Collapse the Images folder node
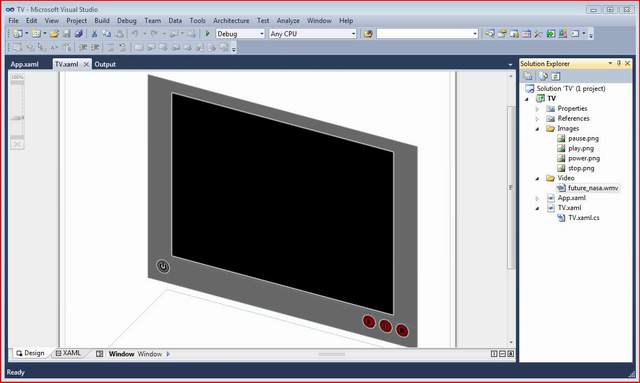640x383 pixels. coord(538,129)
